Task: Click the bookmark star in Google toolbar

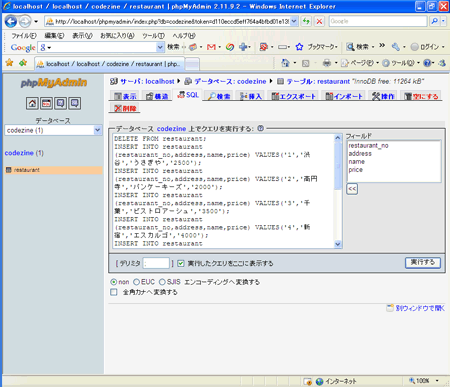Action: click(x=299, y=47)
